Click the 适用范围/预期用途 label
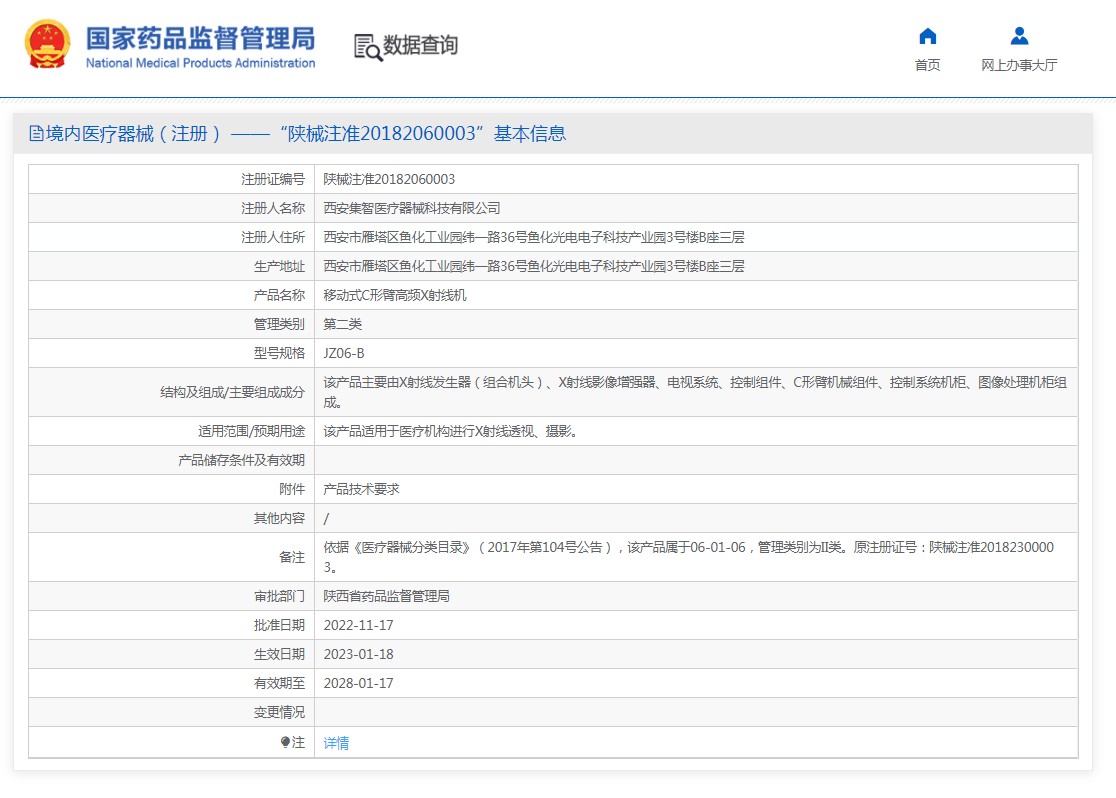The height and width of the screenshot is (798, 1116). (x=251, y=431)
